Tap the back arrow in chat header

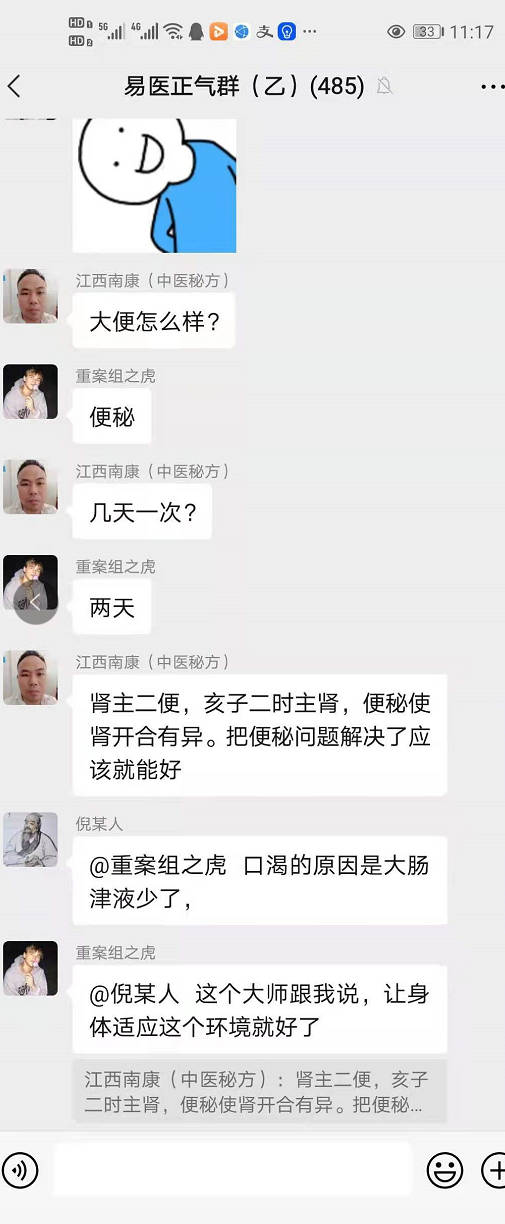(x=14, y=86)
